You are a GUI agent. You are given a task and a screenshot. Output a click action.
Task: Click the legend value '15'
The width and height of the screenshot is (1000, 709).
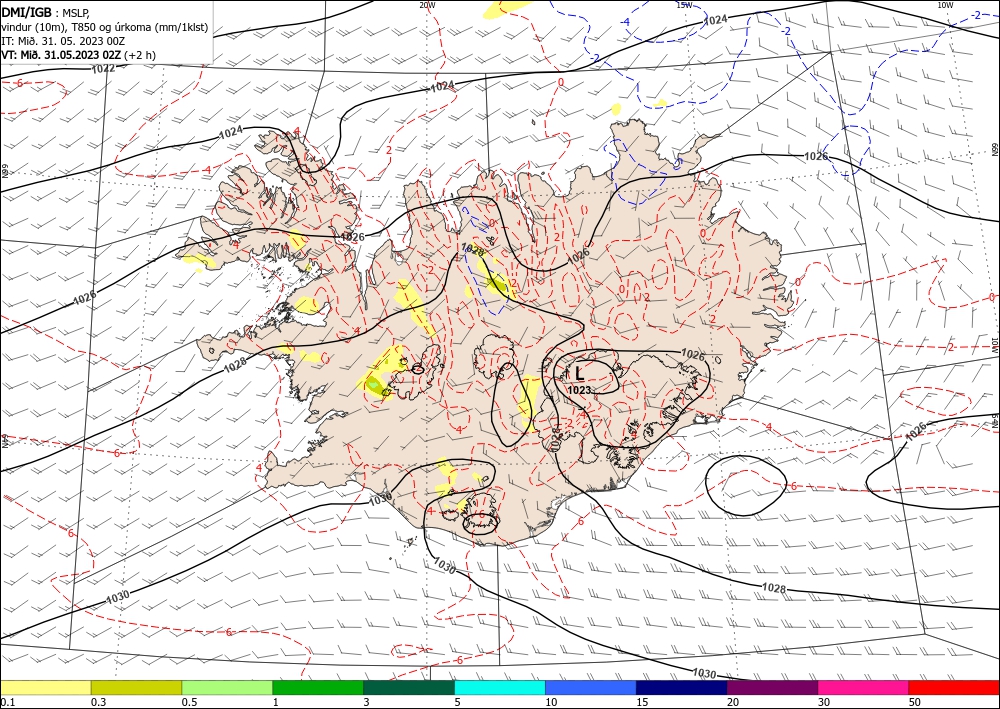click(642, 702)
